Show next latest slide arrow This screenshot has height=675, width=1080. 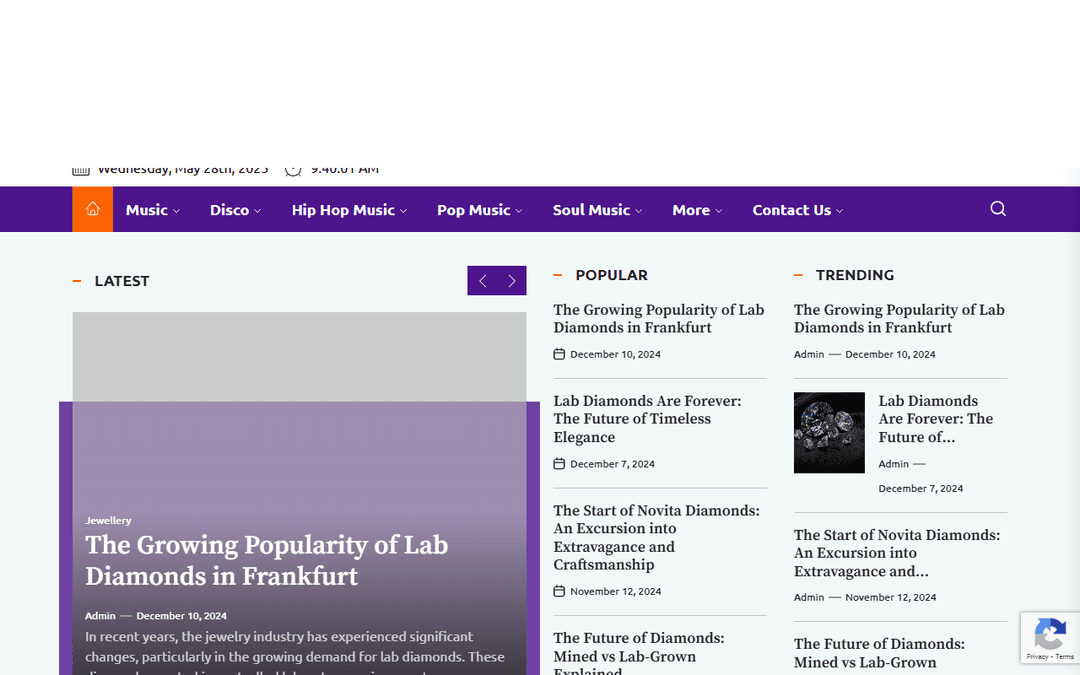(x=512, y=280)
